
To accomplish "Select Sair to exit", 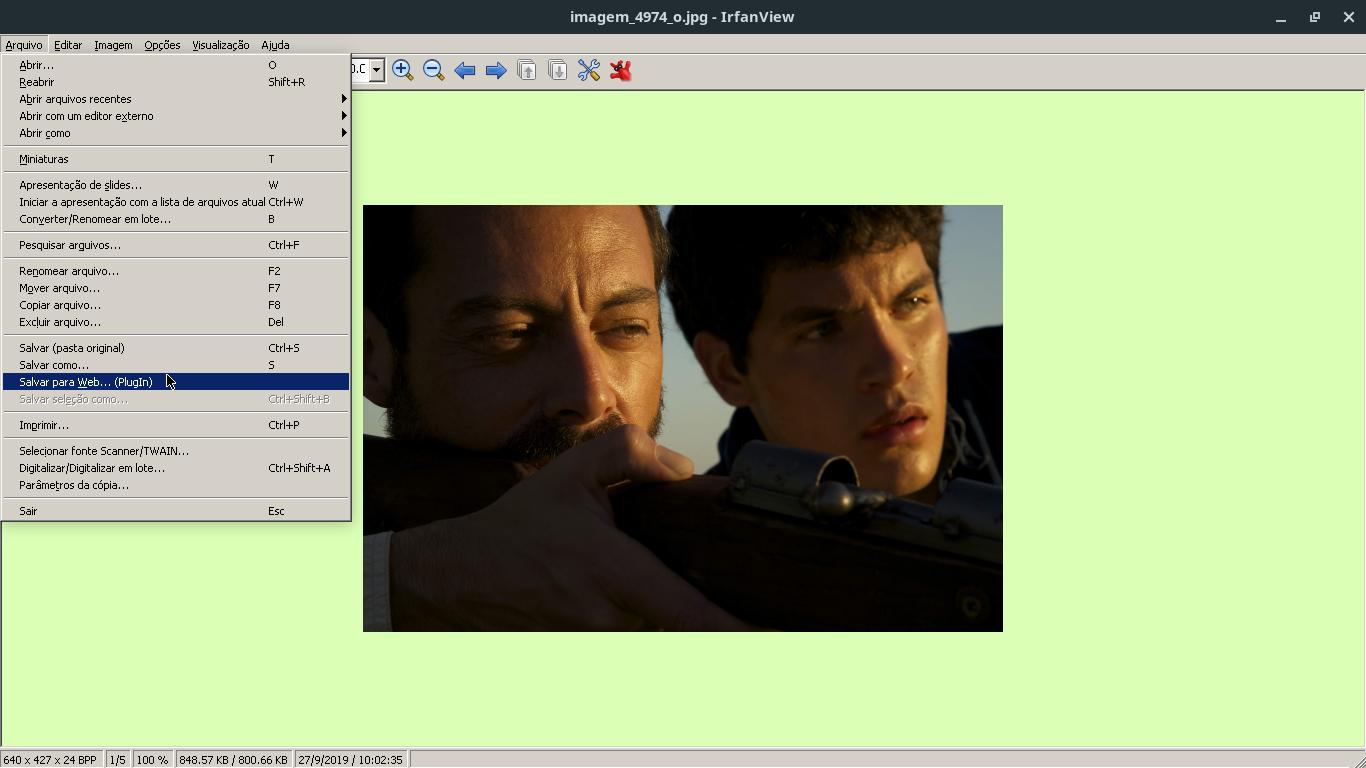I will 176,511.
